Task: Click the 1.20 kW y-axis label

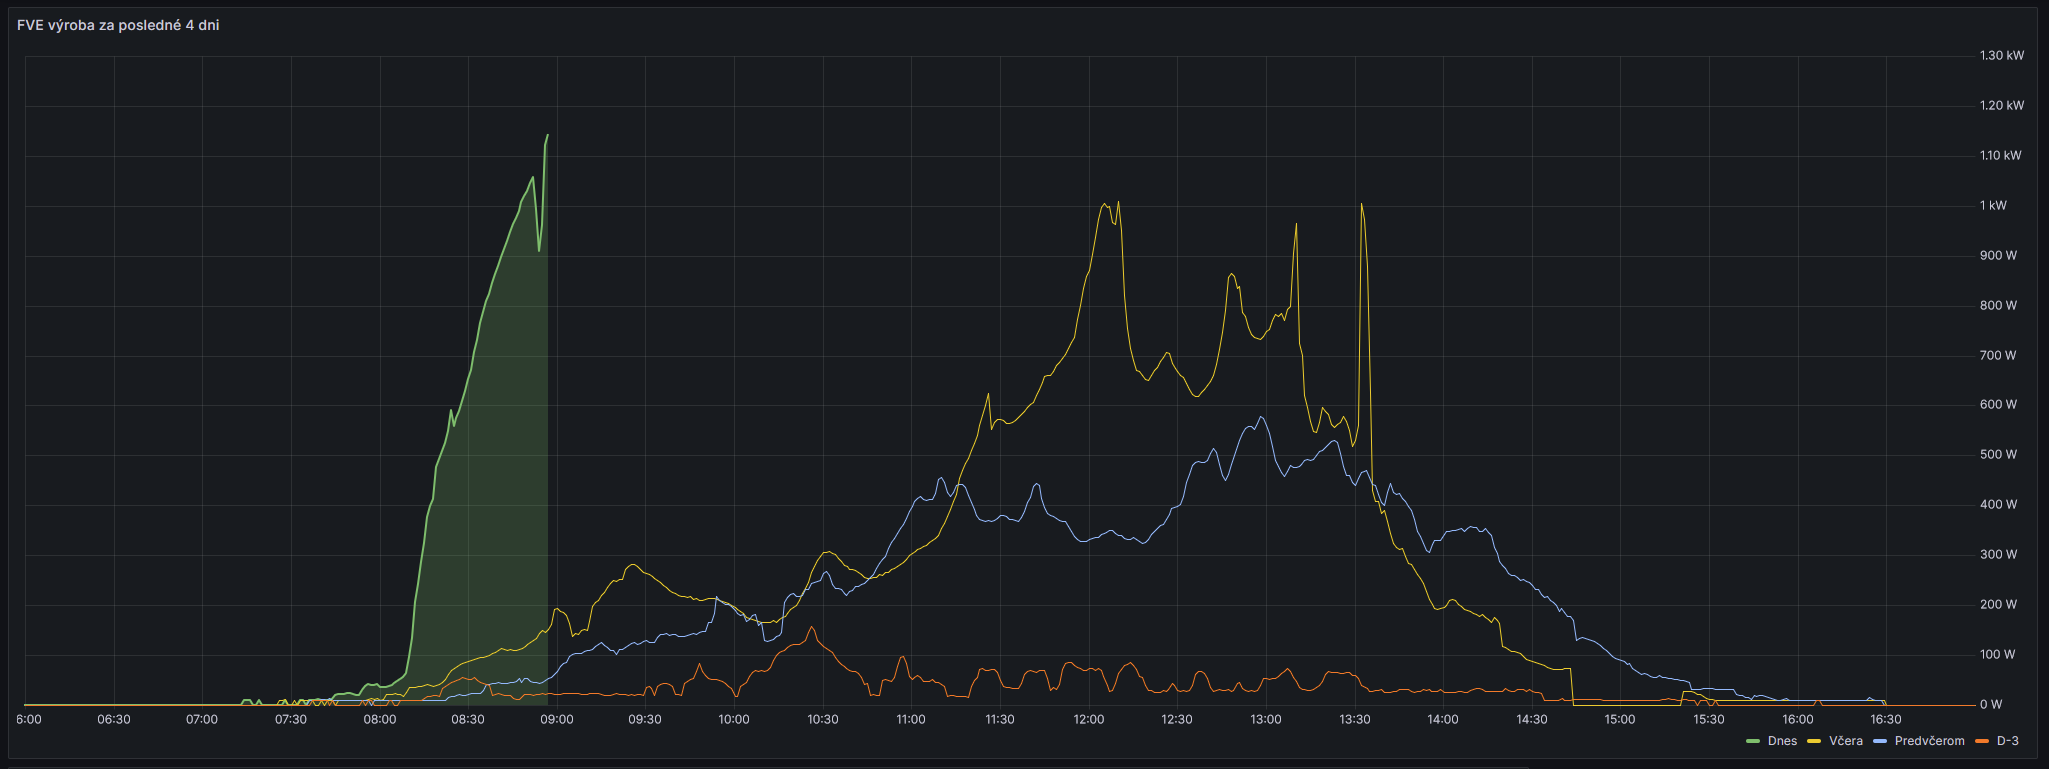Action: (x=2002, y=106)
